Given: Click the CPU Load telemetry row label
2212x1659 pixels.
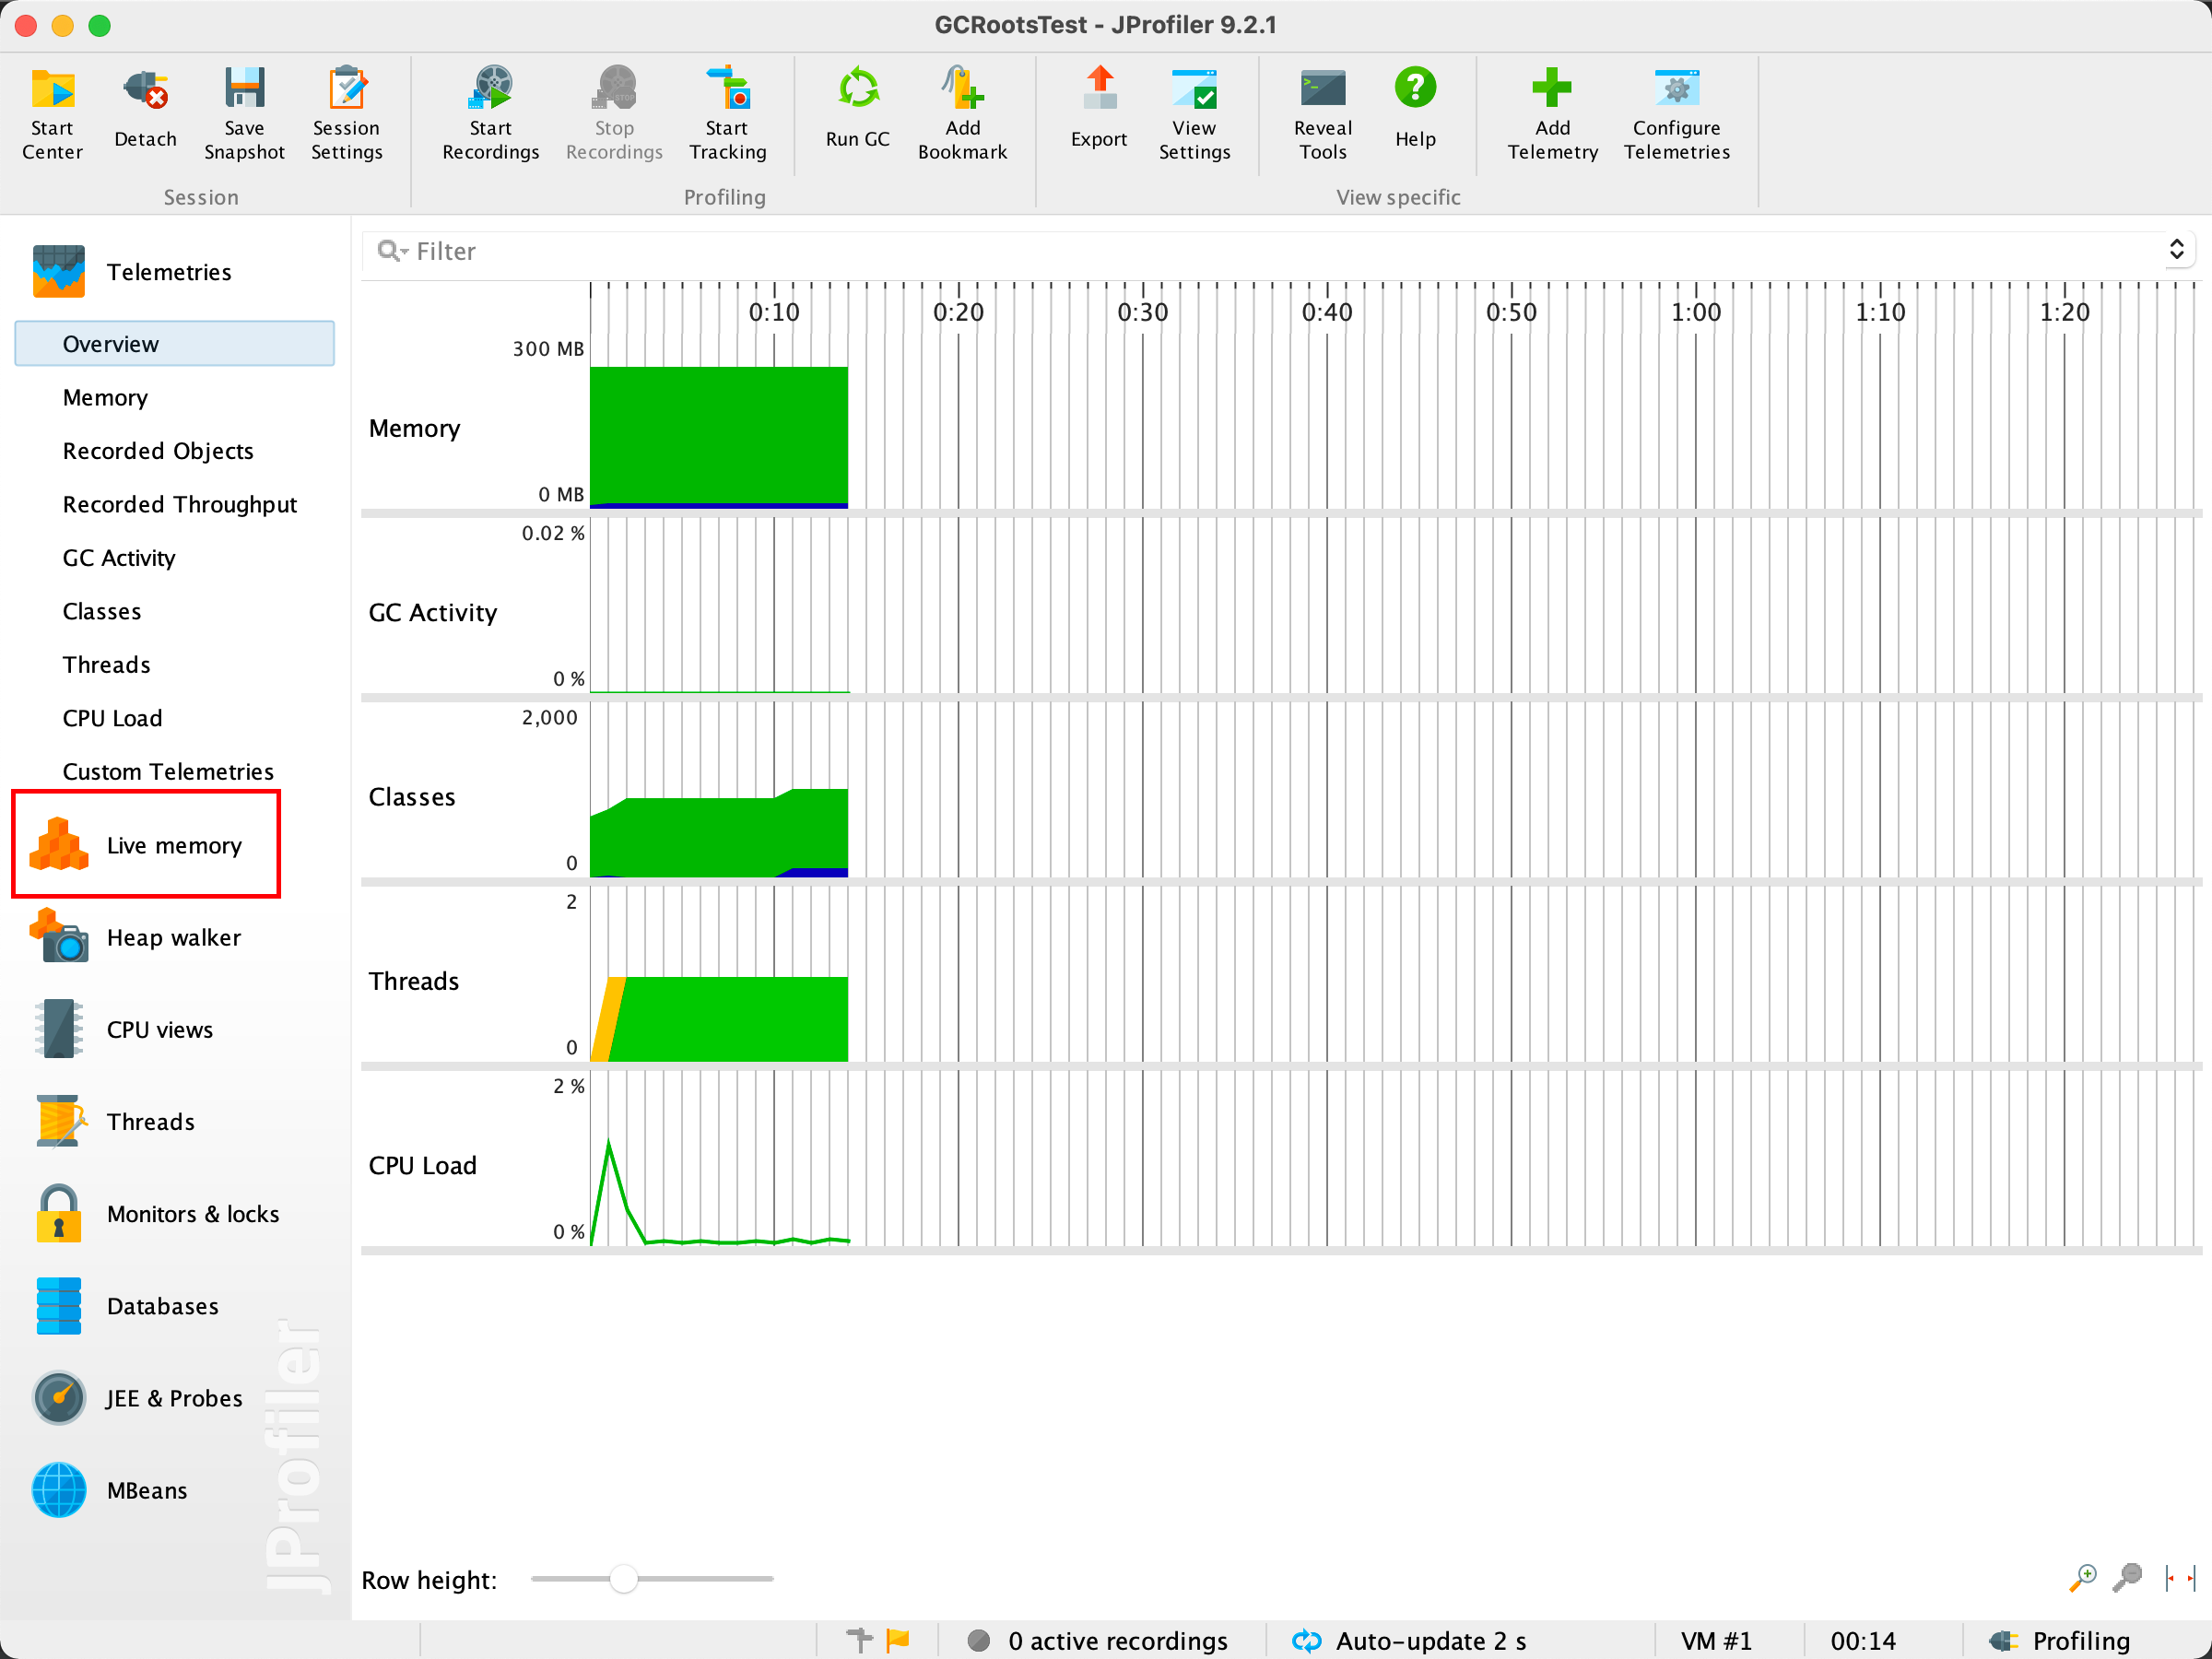Looking at the screenshot, I should coord(422,1165).
